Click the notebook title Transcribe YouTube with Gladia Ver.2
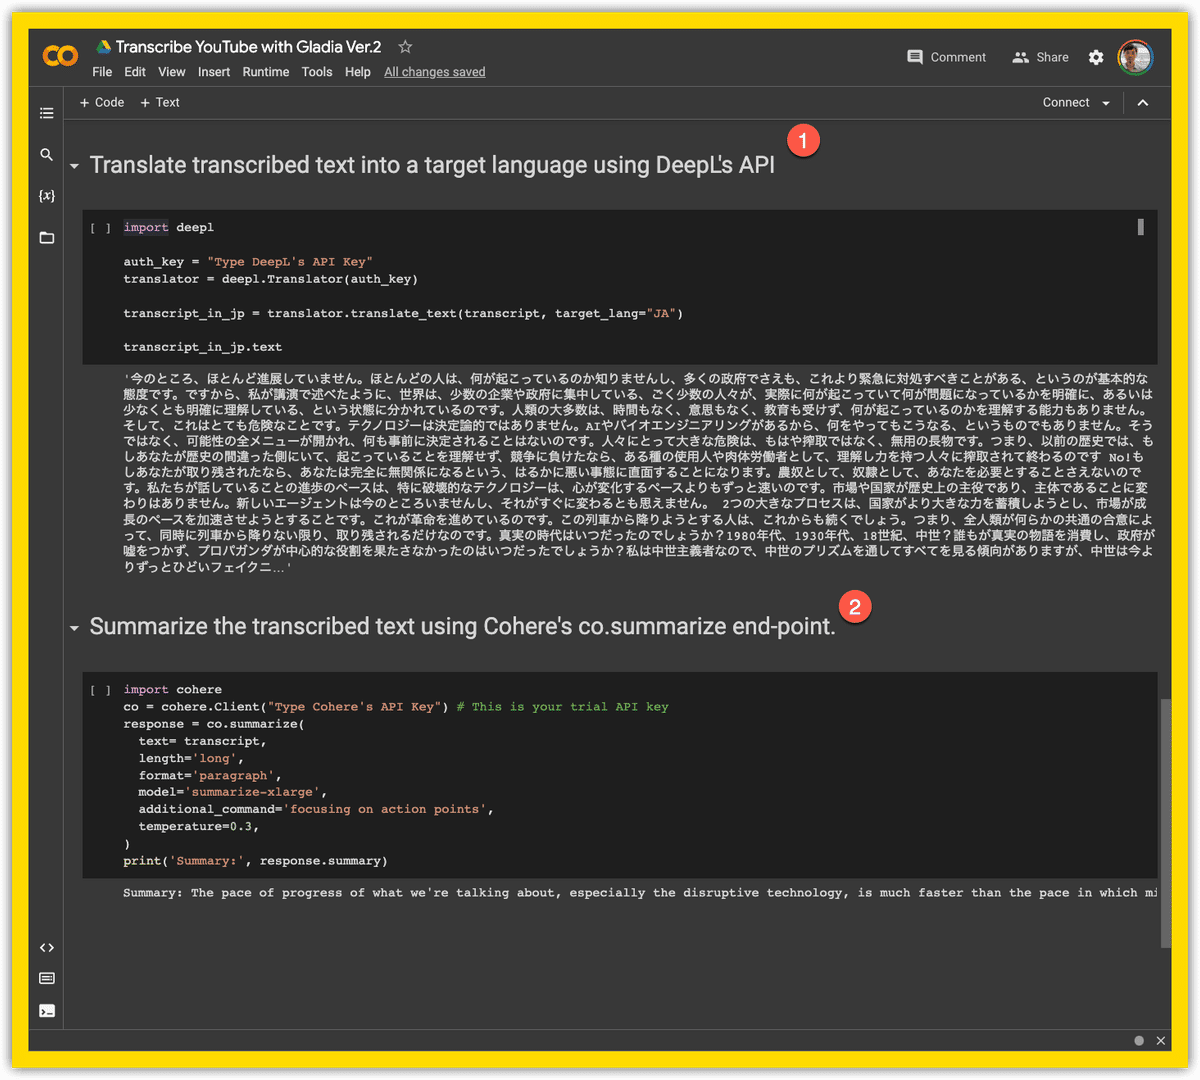The image size is (1200, 1080). tap(248, 47)
